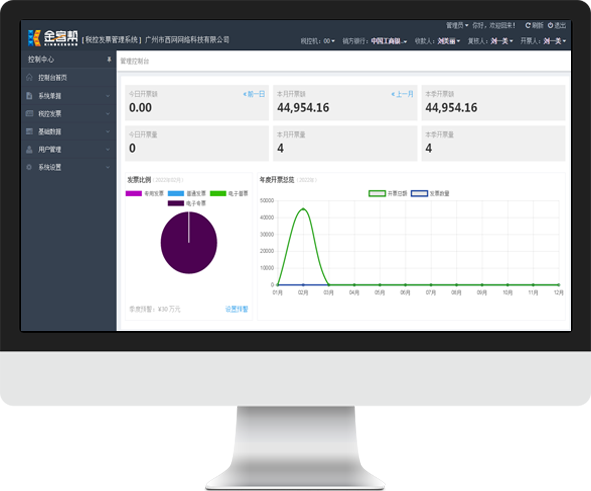Open the 管理员 dropdown

point(457,25)
